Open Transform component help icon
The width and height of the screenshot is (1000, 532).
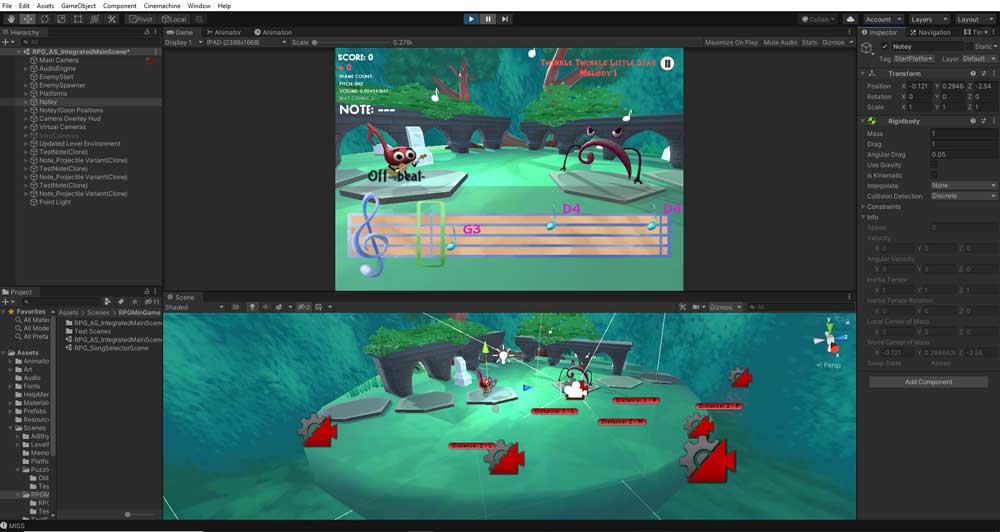[973, 73]
